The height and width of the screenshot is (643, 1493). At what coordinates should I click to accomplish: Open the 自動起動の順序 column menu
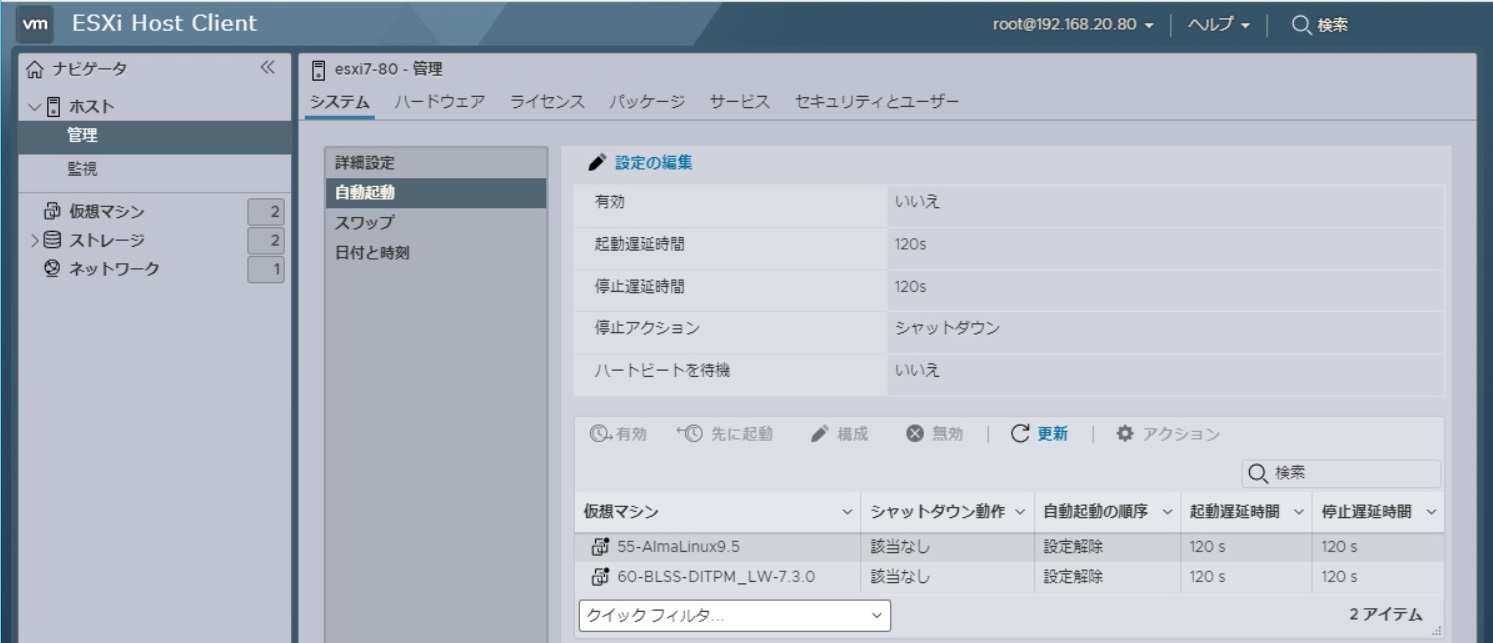1167,512
